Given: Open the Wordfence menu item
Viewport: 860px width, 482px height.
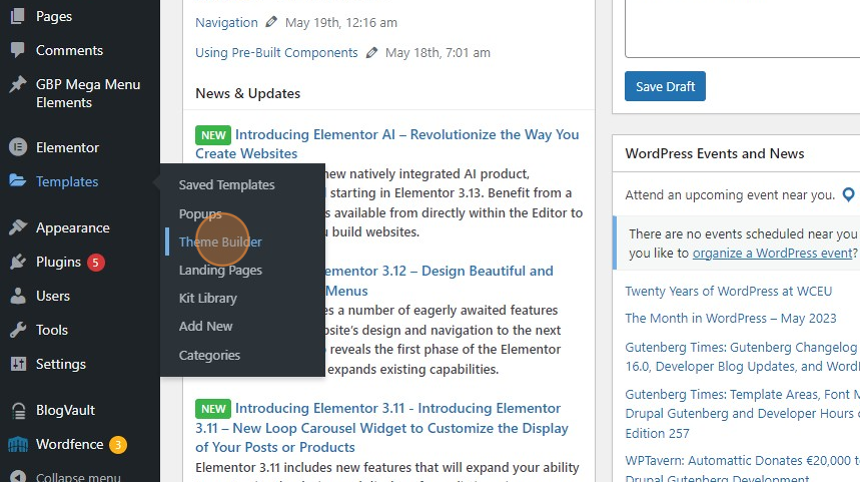Looking at the screenshot, I should tap(70, 444).
